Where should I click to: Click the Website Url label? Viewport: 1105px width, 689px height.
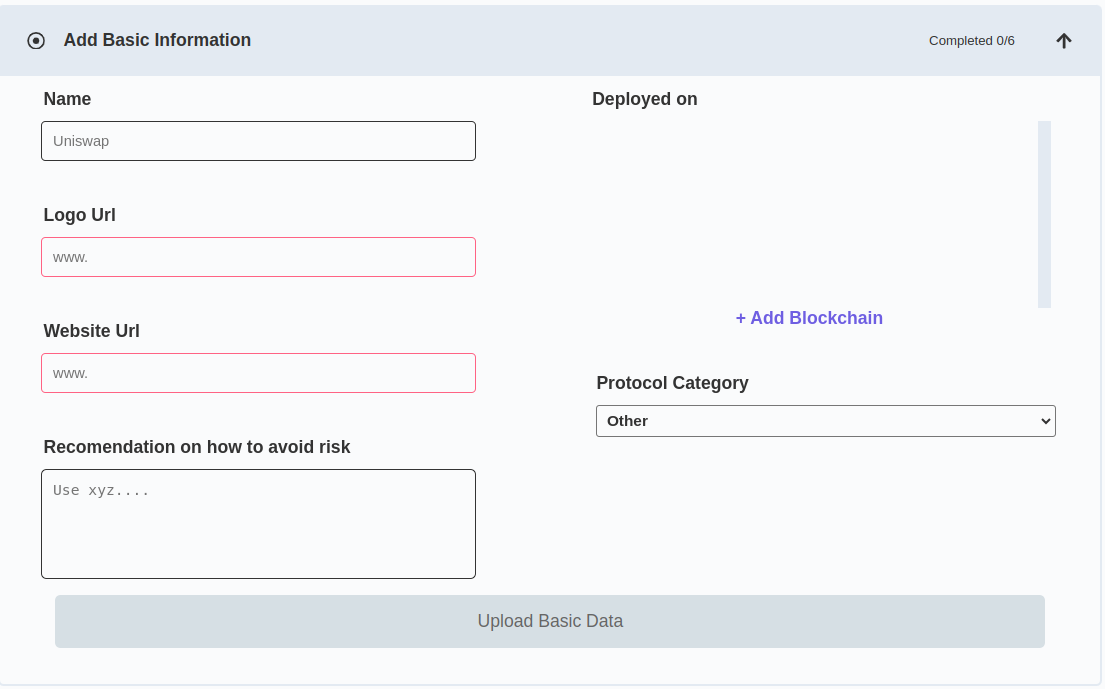coord(92,331)
